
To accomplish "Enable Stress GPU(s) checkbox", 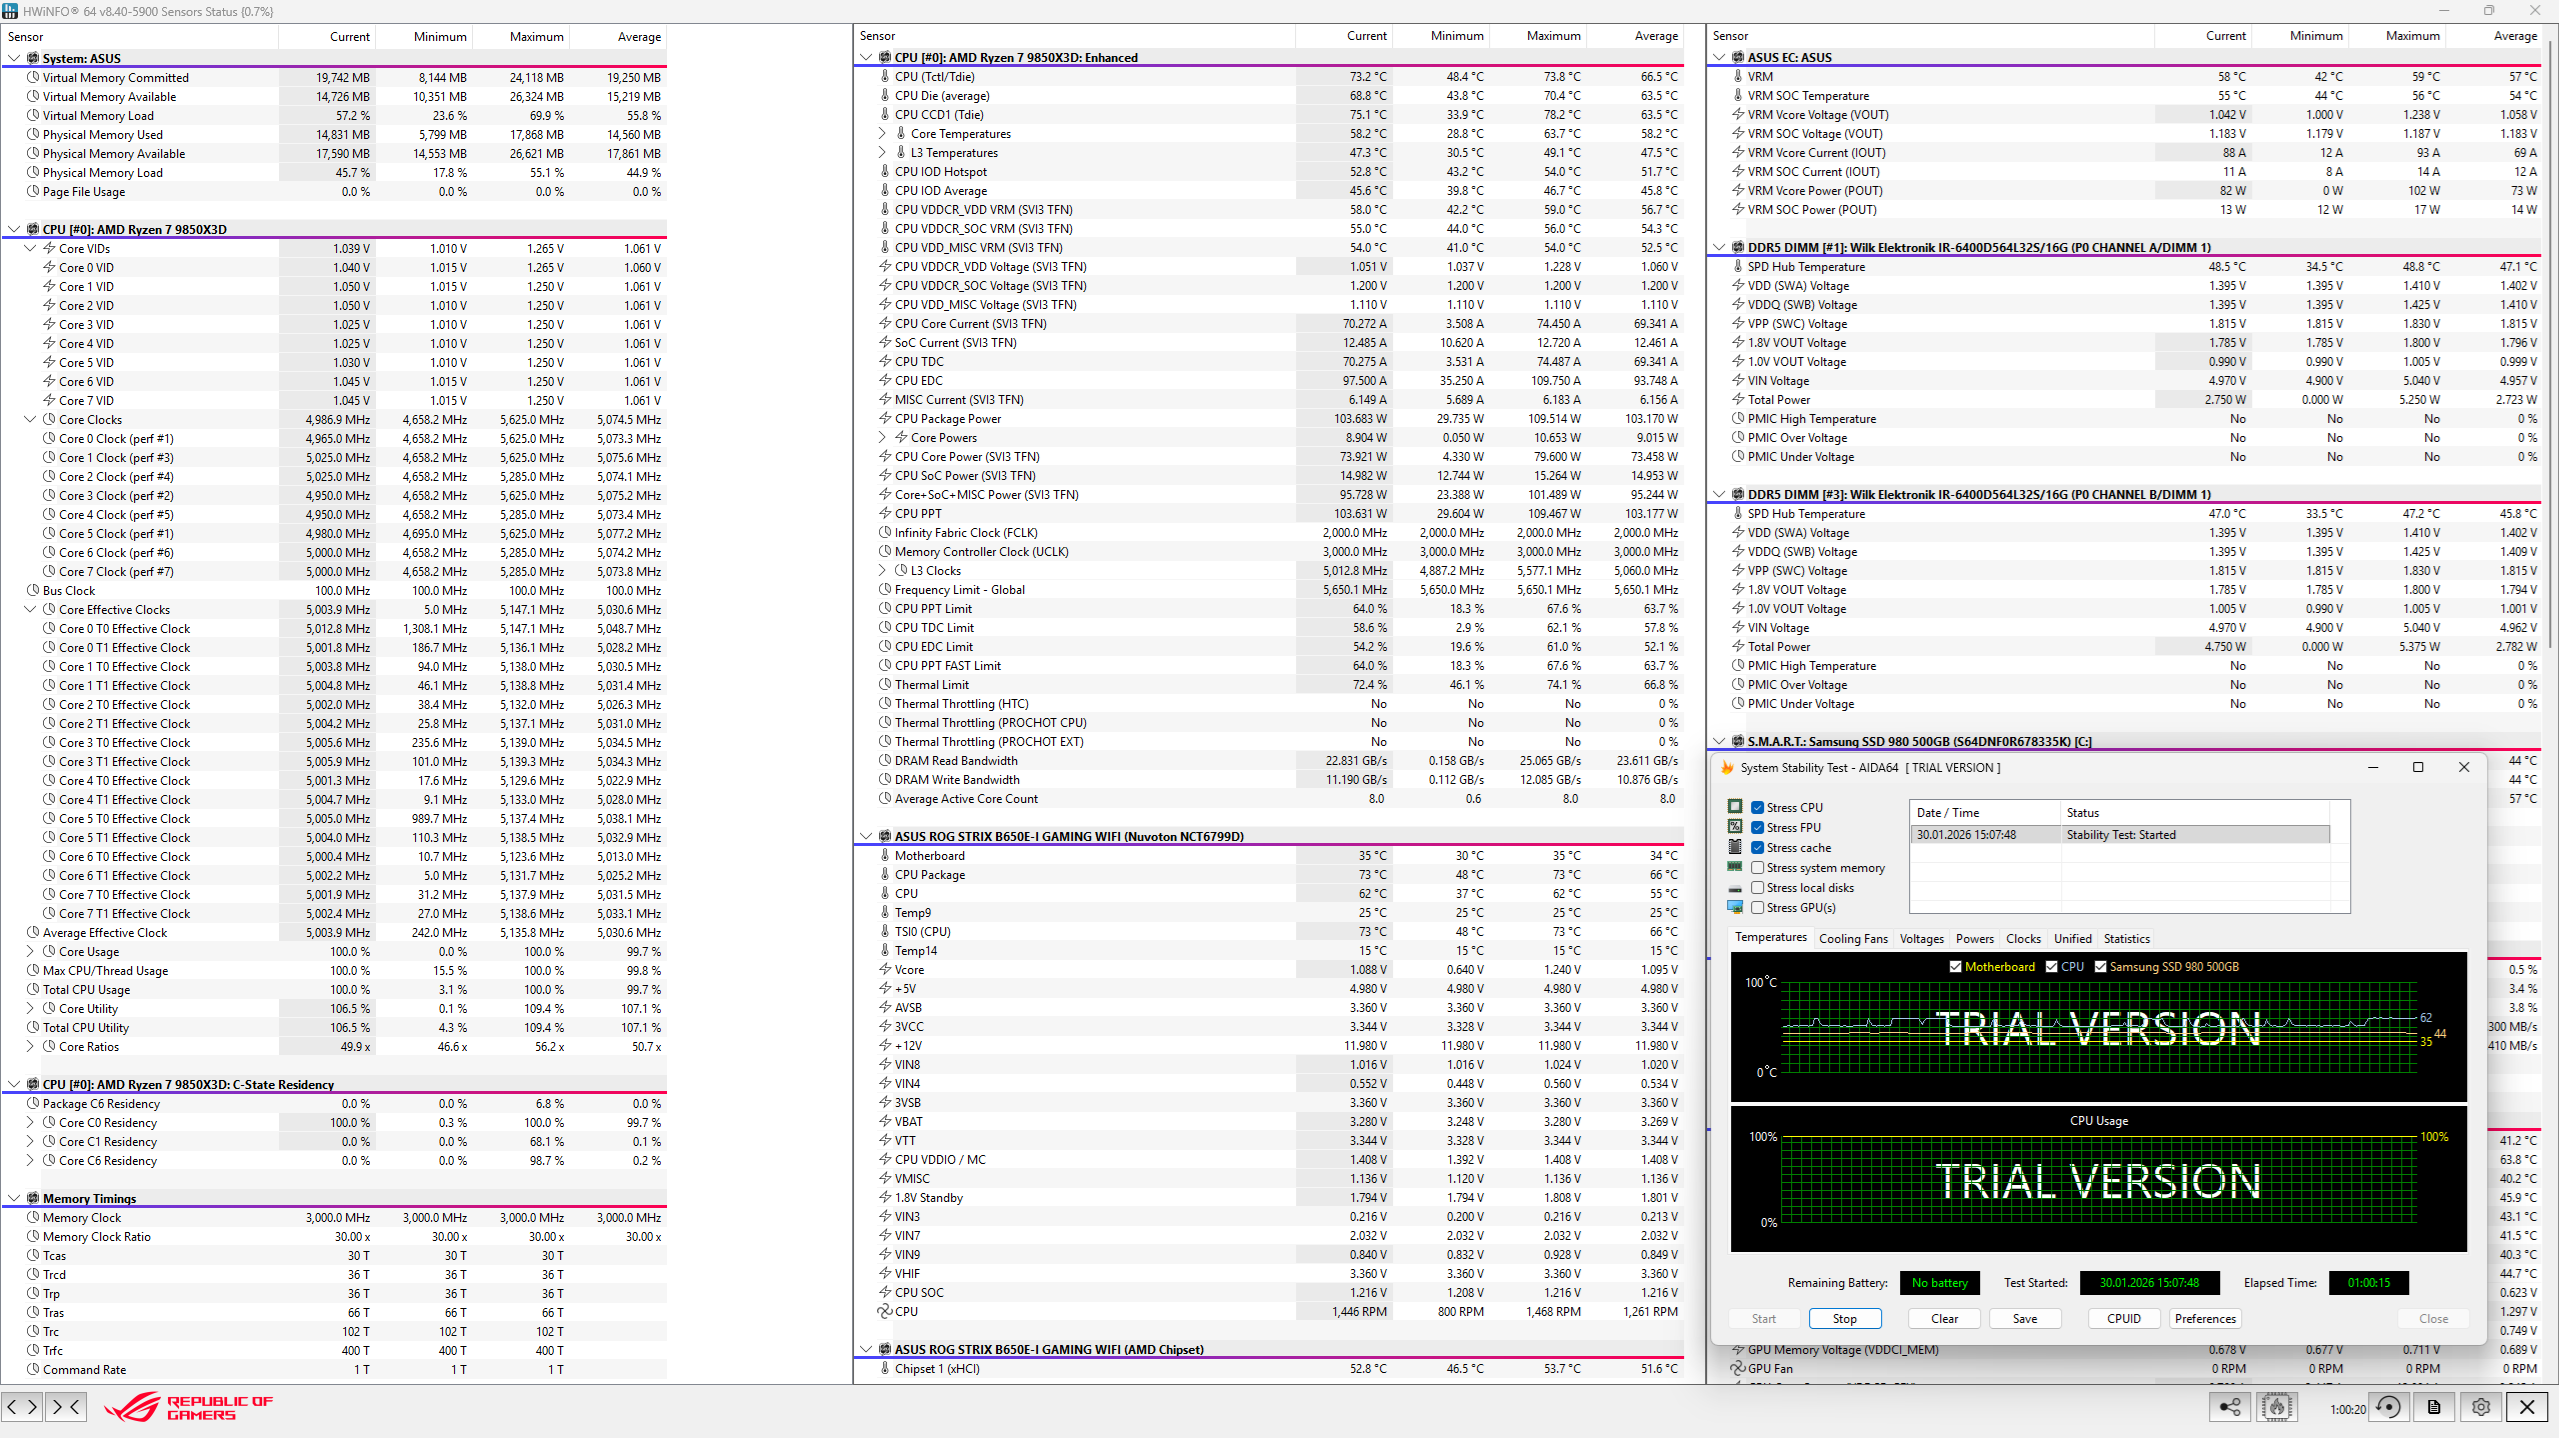I will pyautogui.click(x=1757, y=907).
